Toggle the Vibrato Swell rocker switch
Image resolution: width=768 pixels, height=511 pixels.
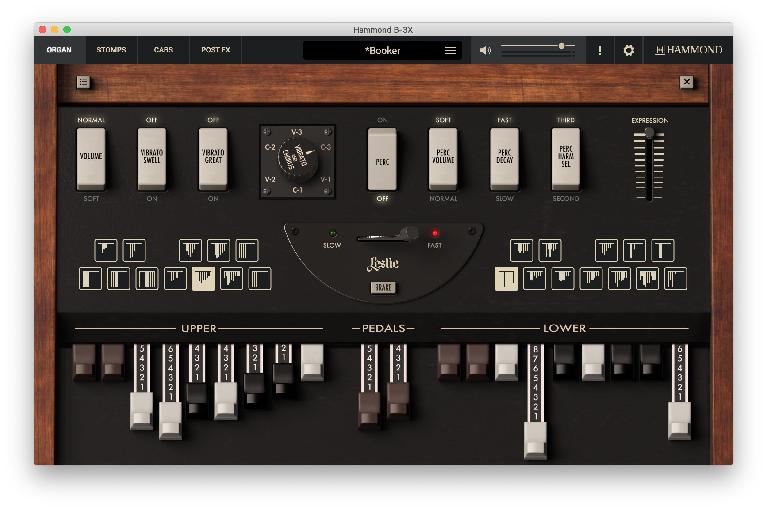[152, 158]
